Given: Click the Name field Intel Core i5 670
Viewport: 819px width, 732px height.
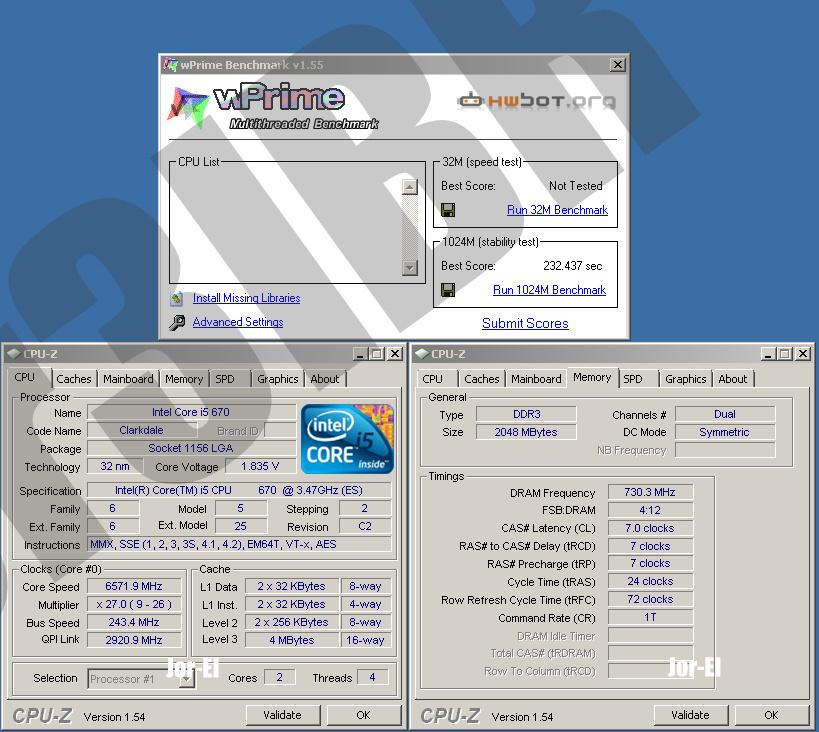Looking at the screenshot, I should coord(191,412).
